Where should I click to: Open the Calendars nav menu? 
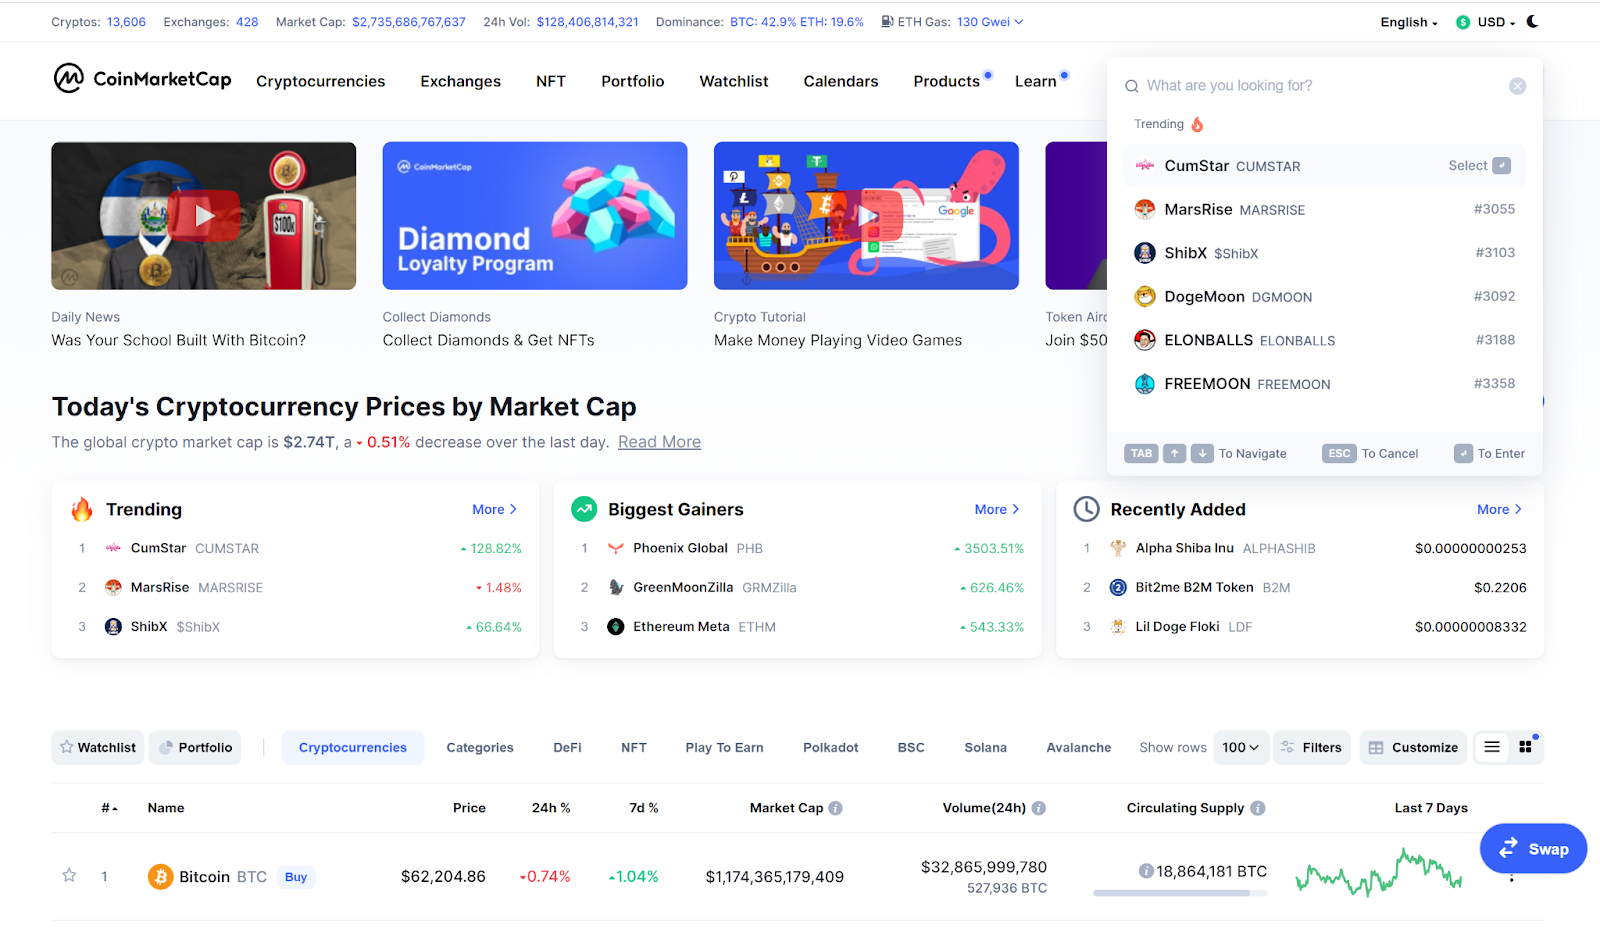[x=841, y=81]
